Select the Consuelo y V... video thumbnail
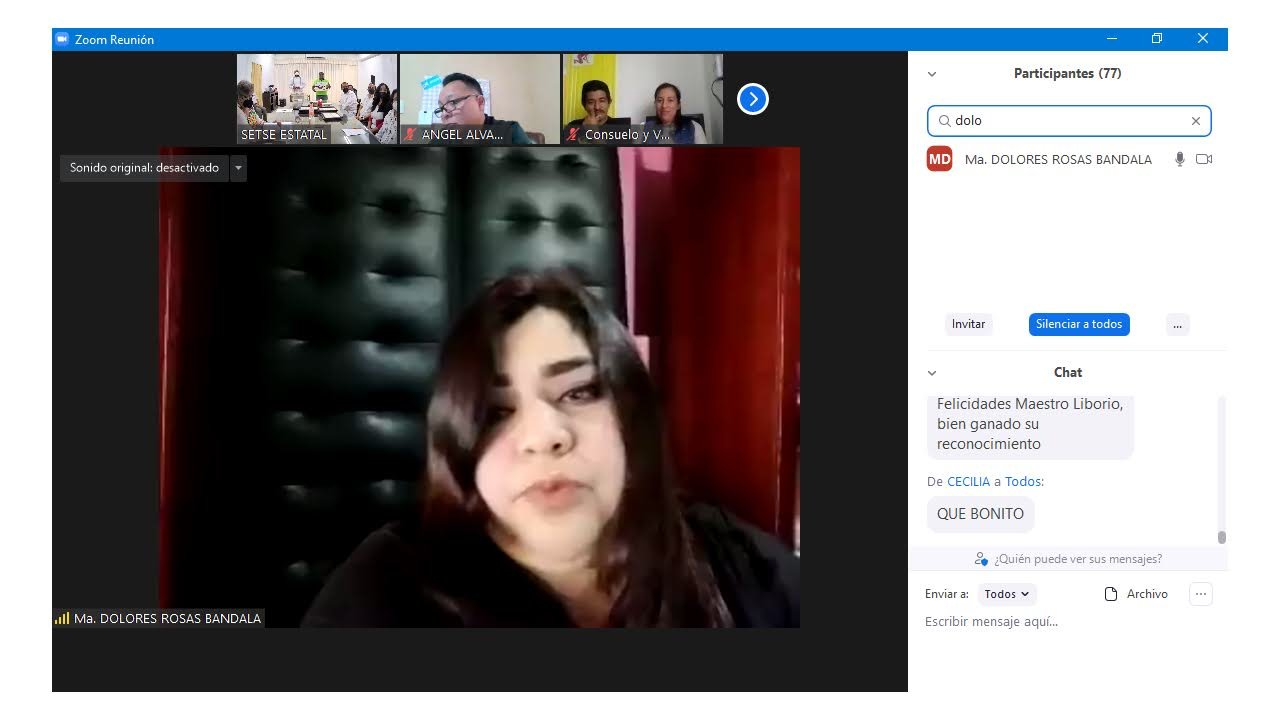The width and height of the screenshot is (1280, 720). [642, 99]
